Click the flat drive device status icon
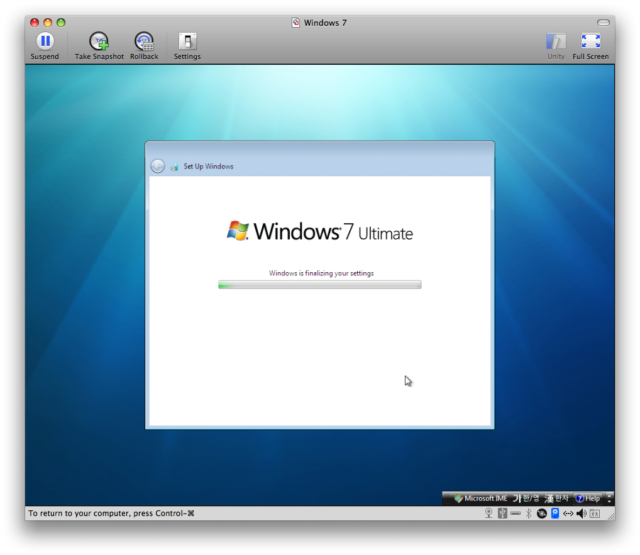Image resolution: width=640 pixels, height=555 pixels. tap(516, 513)
